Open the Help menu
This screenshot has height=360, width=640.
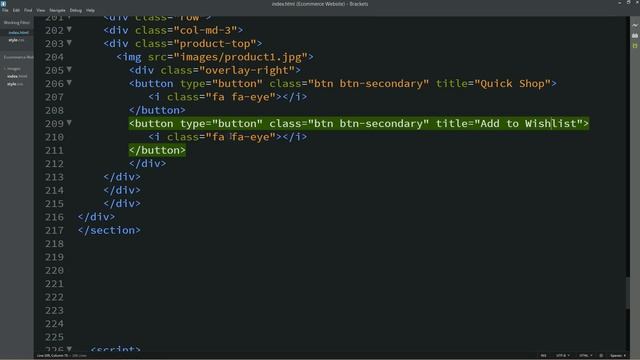(90, 10)
